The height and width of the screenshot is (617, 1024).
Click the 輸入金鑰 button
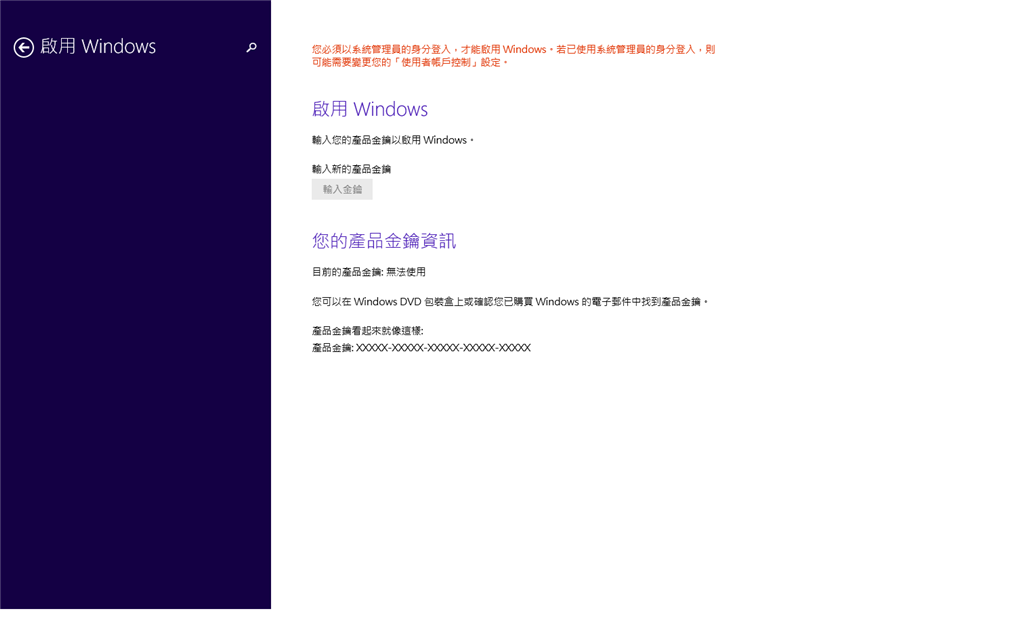[342, 189]
